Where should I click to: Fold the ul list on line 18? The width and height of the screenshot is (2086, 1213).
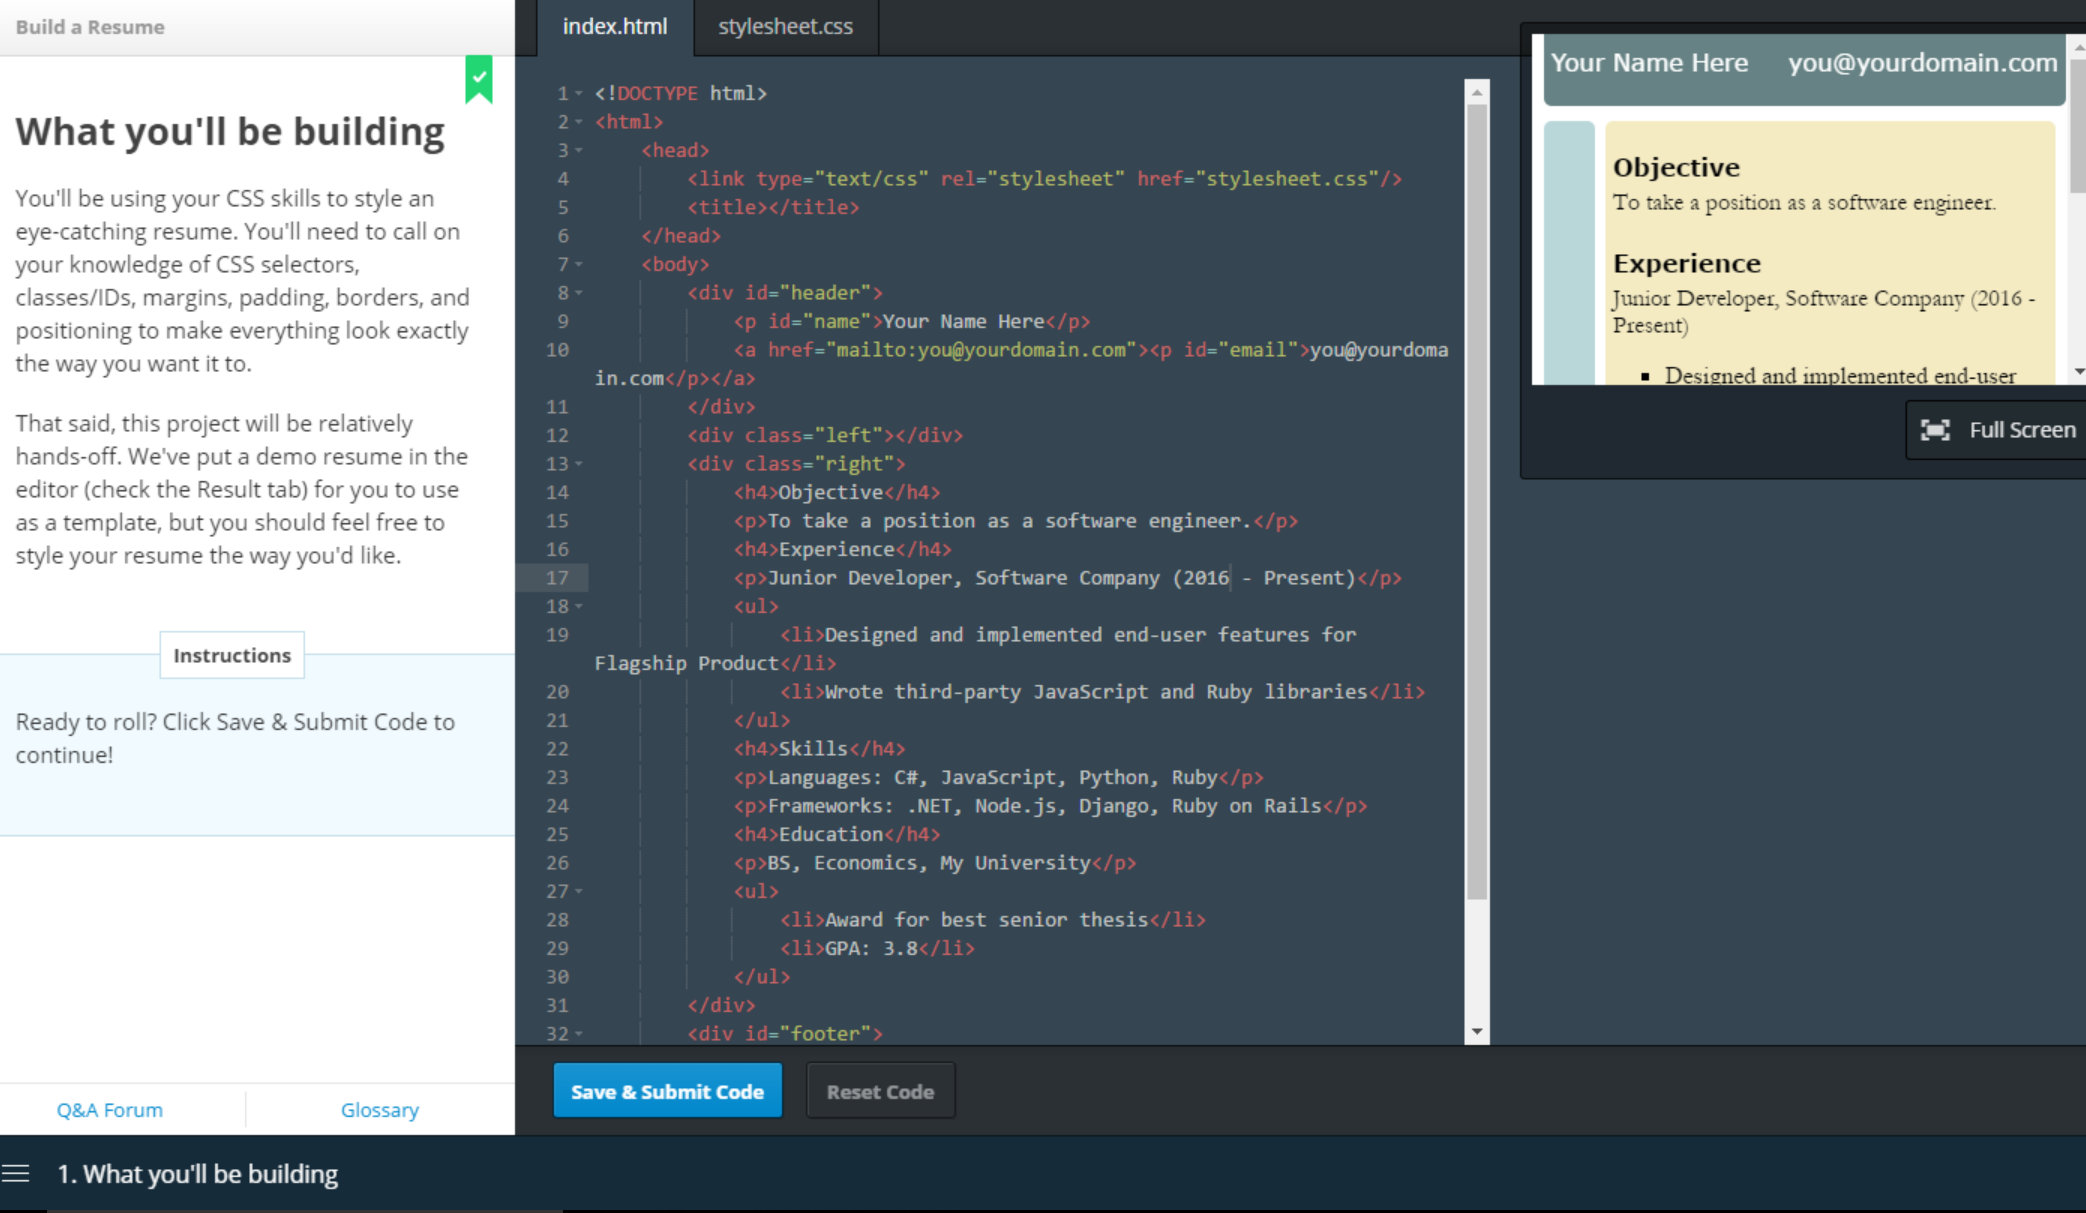pyautogui.click(x=579, y=607)
